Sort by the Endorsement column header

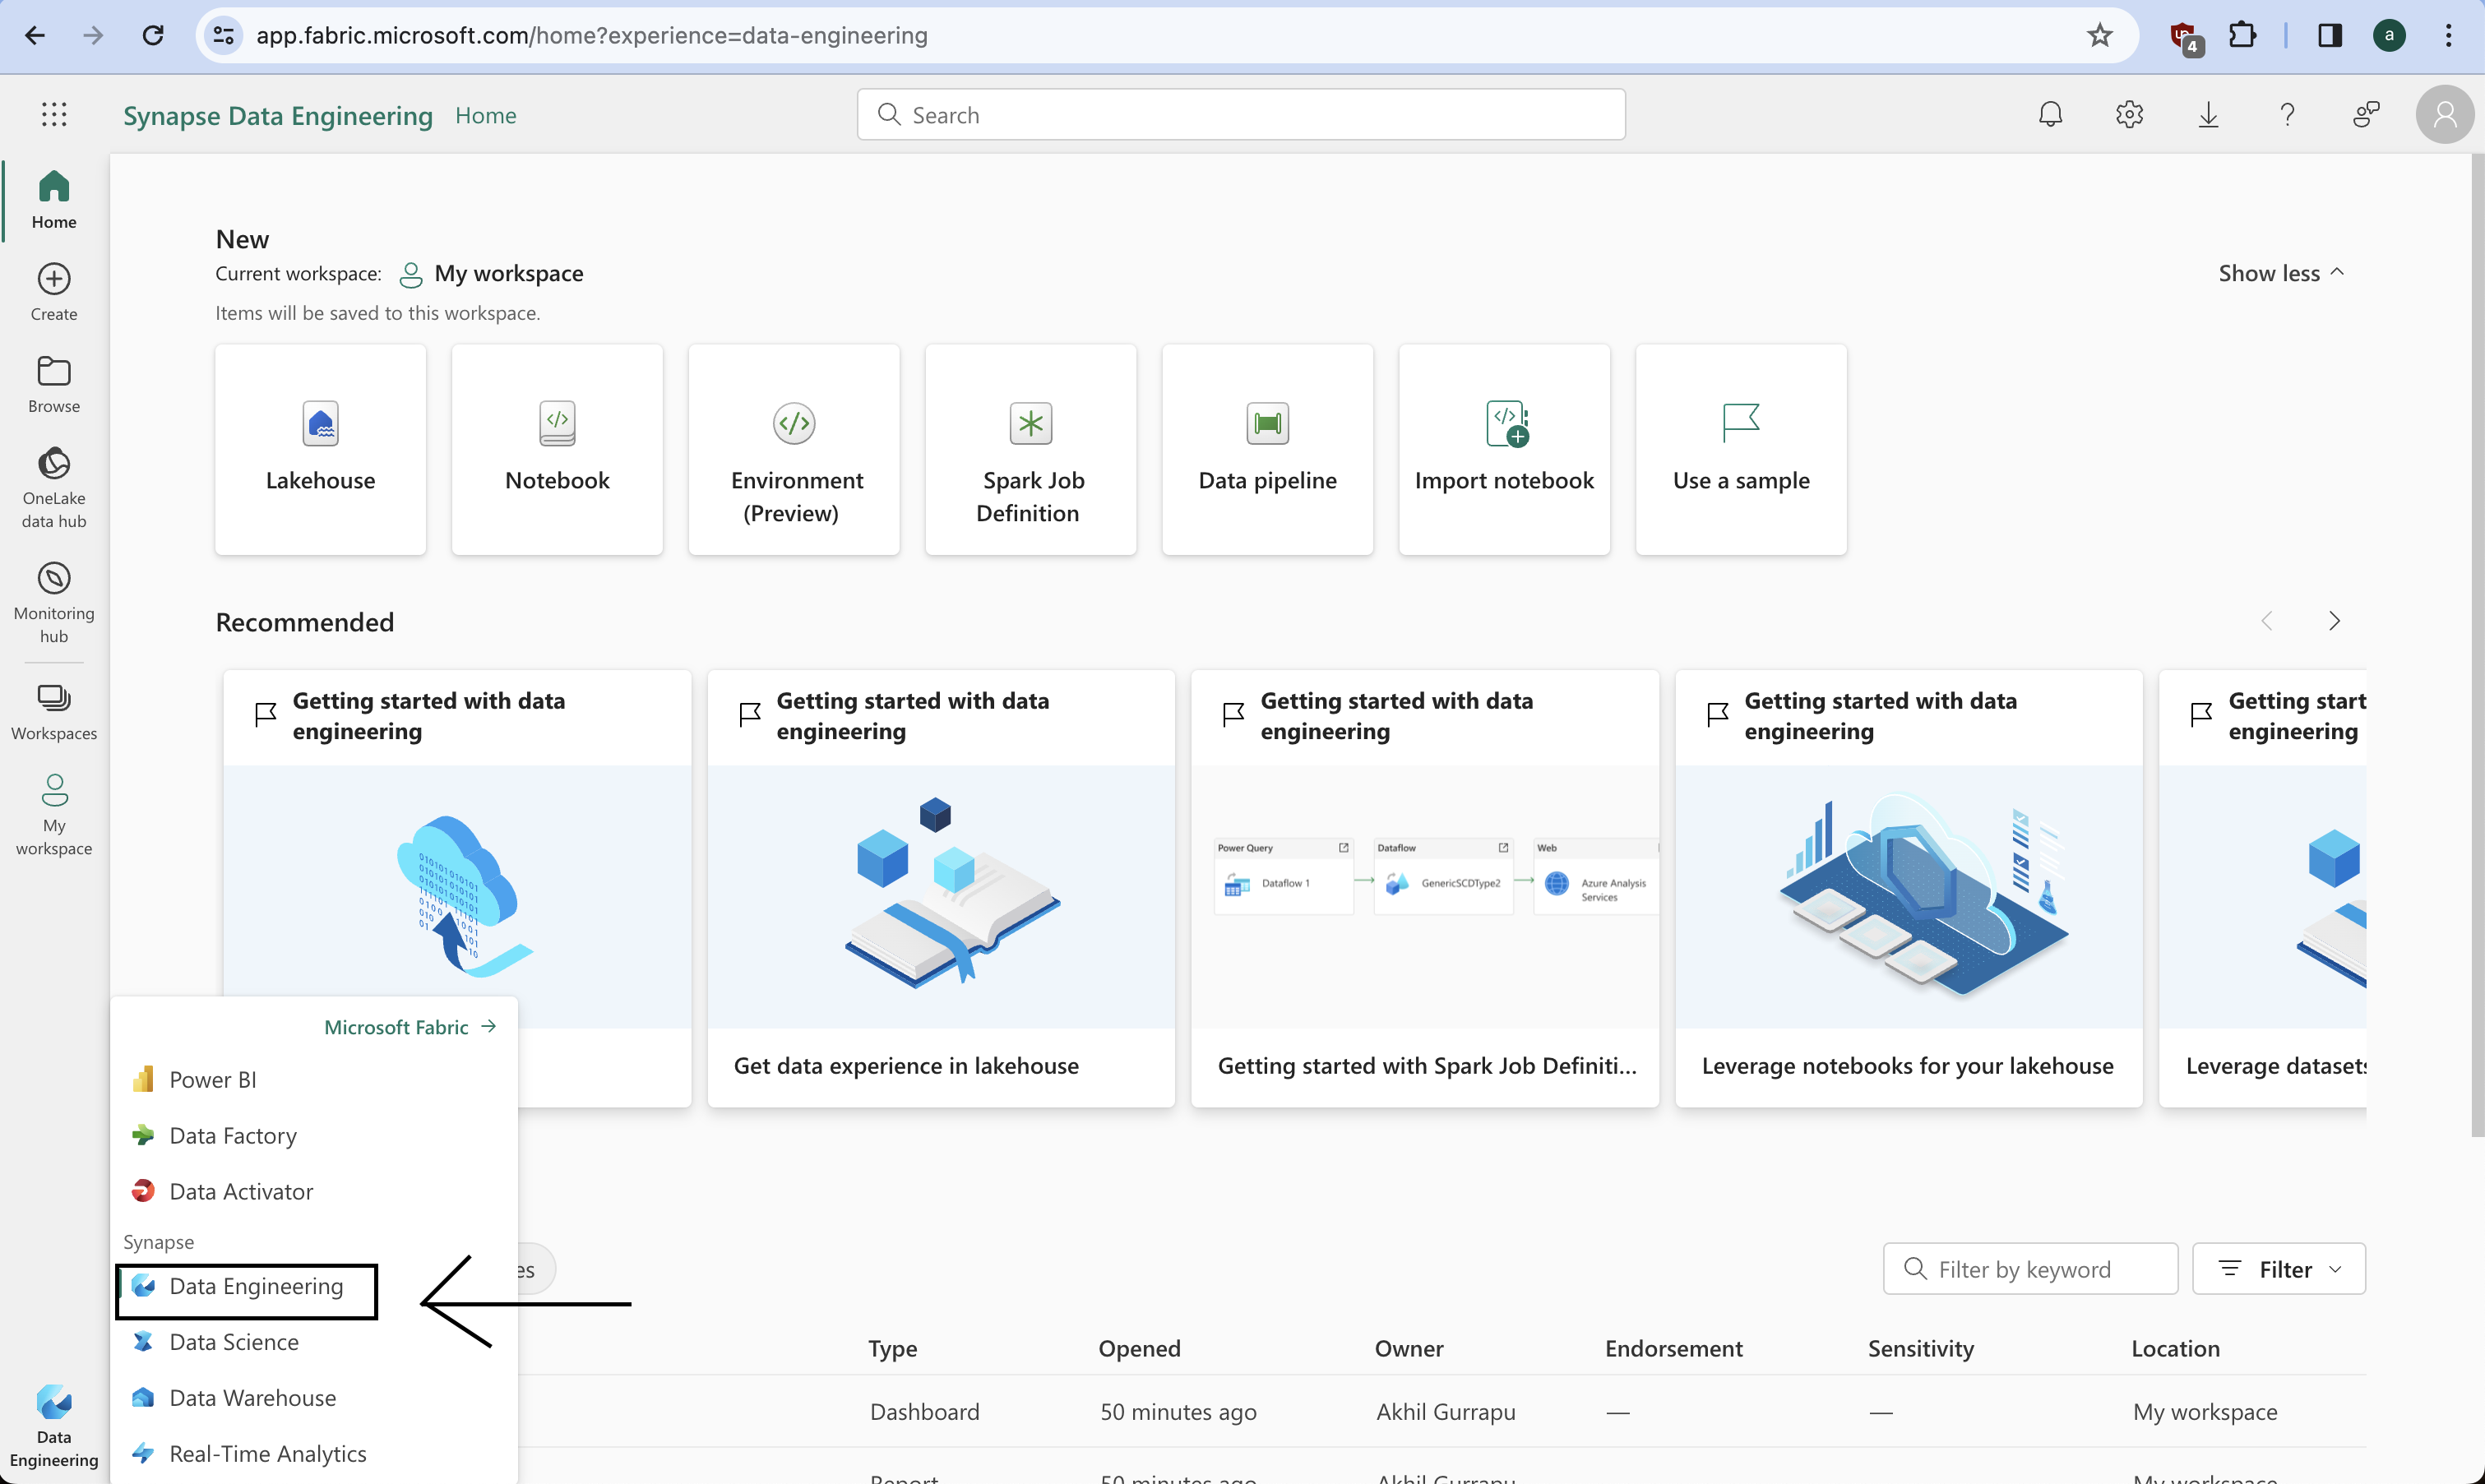[1673, 1348]
